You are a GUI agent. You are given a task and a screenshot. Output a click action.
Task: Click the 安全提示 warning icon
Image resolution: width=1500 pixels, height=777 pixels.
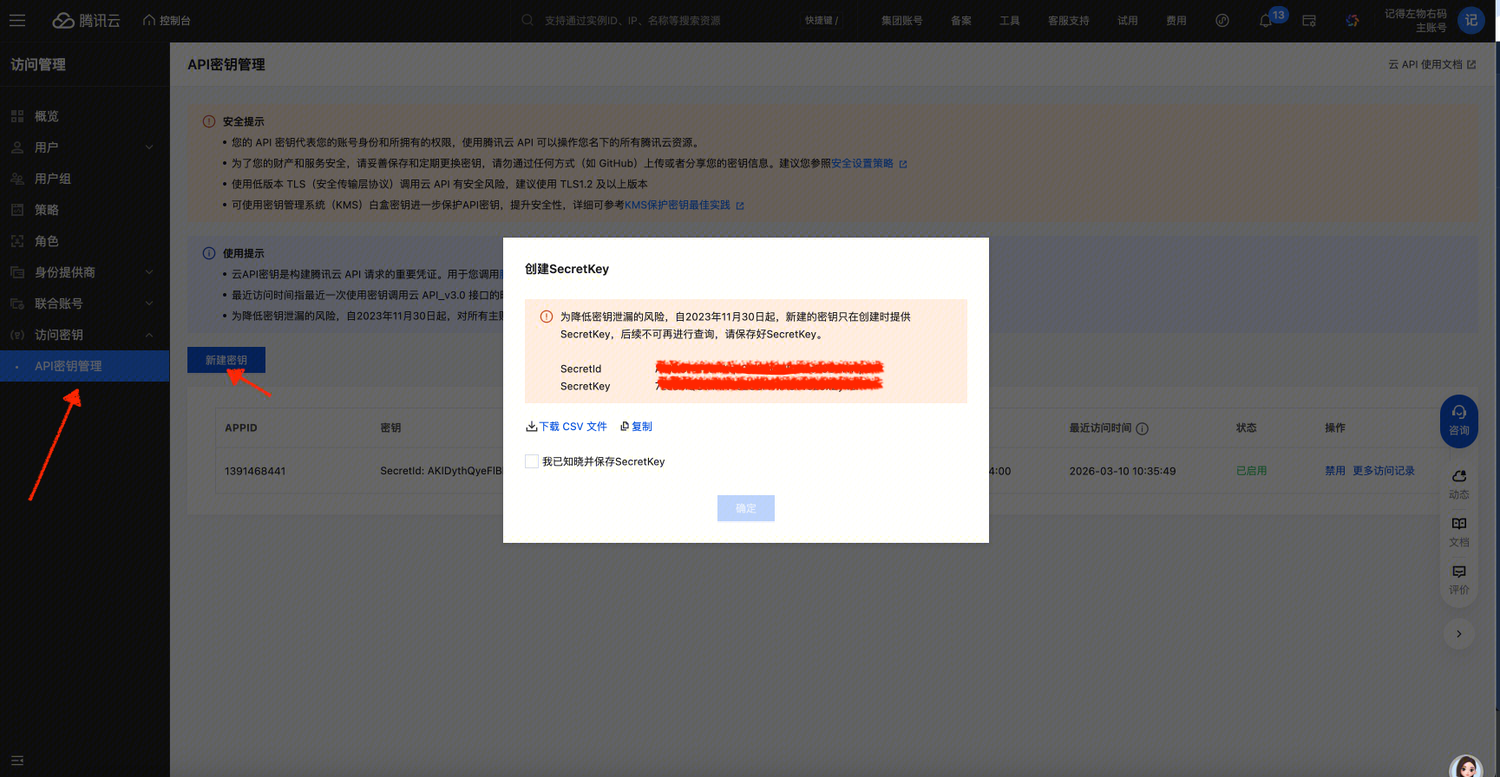click(209, 121)
